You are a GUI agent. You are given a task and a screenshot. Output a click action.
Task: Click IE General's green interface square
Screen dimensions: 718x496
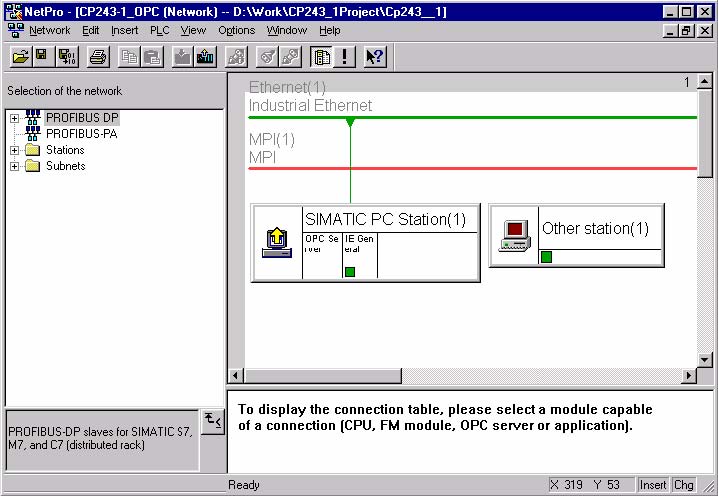coord(350,272)
